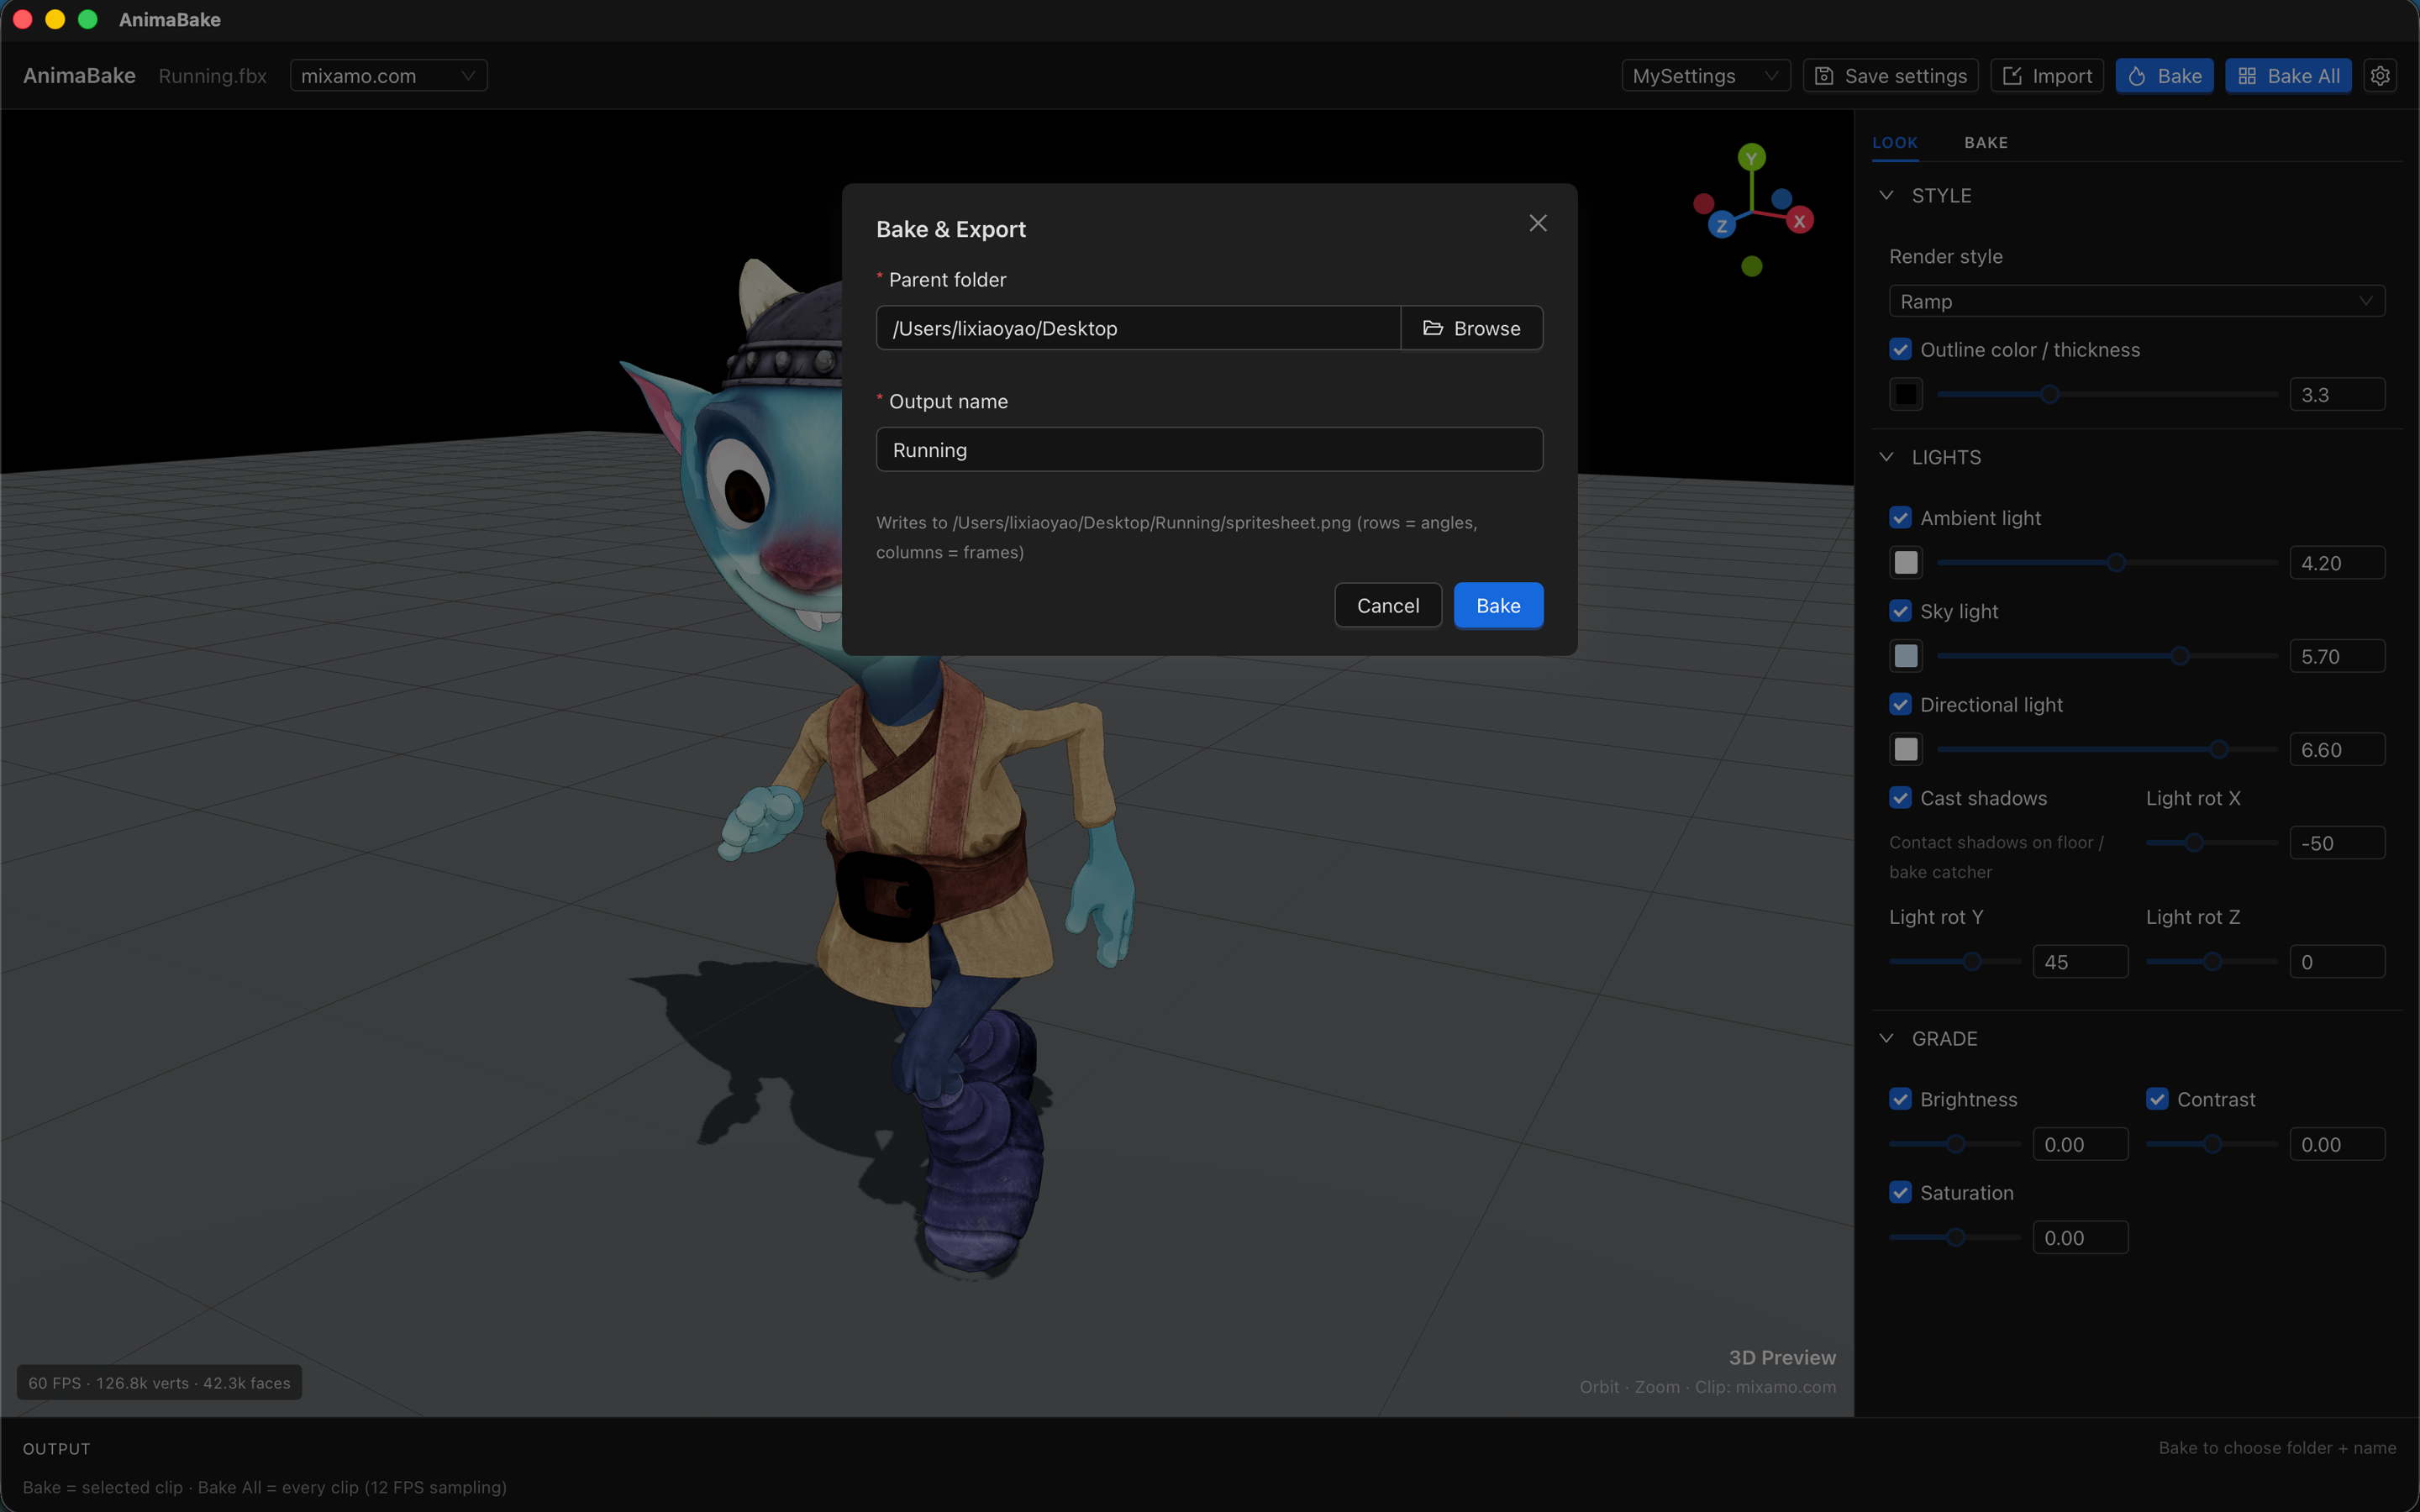
Task: Open the Directional light color swatch
Action: pyautogui.click(x=1906, y=749)
